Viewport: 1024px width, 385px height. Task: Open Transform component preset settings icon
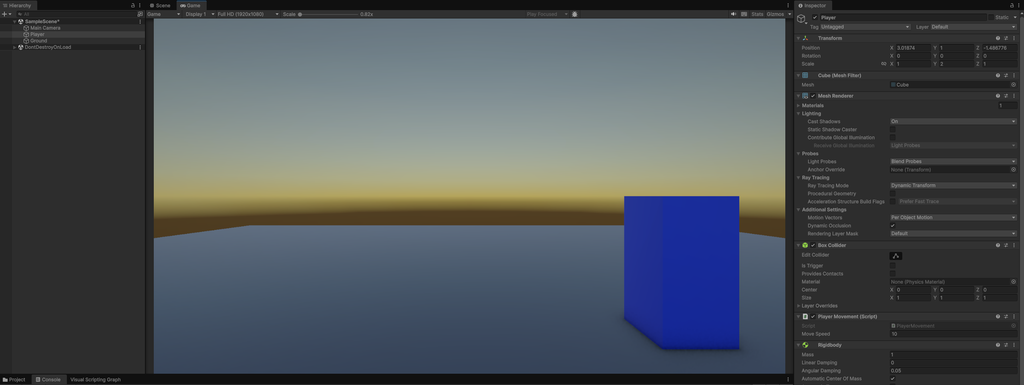click(1006, 38)
